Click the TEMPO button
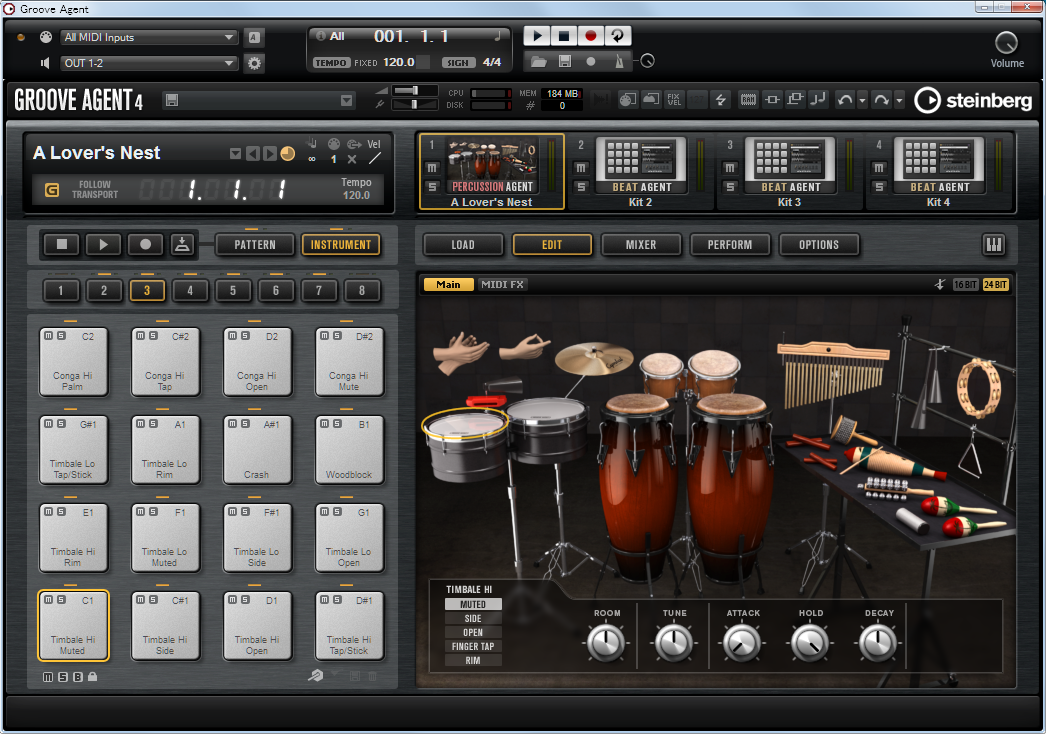Screen dimensions: 1046x734 [x=331, y=63]
